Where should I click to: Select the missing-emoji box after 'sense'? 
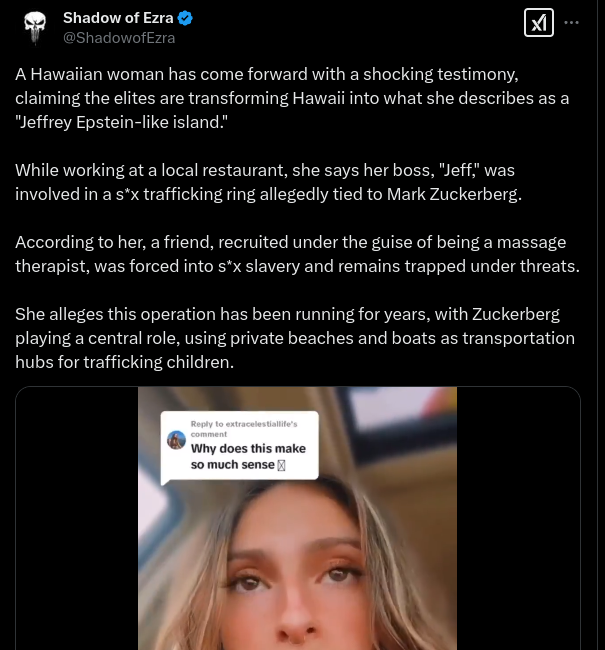(281, 466)
